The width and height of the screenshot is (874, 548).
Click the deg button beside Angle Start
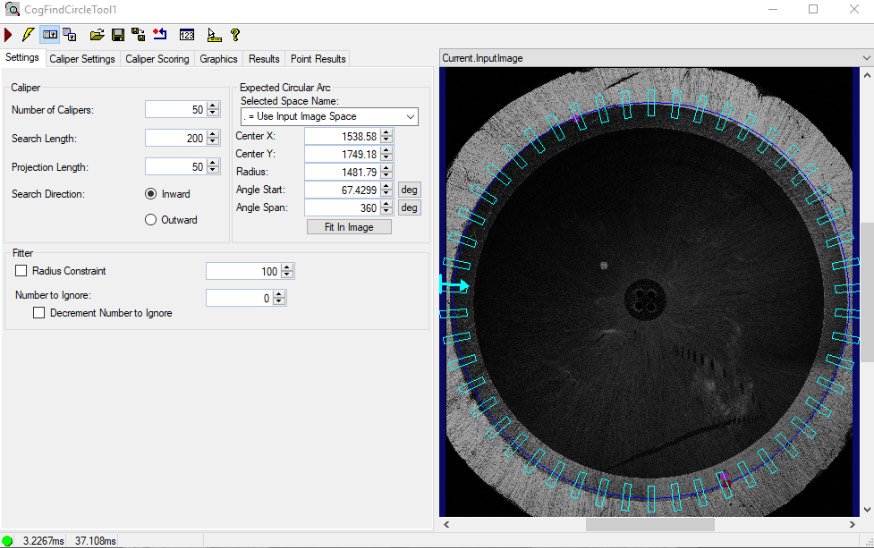coord(409,189)
